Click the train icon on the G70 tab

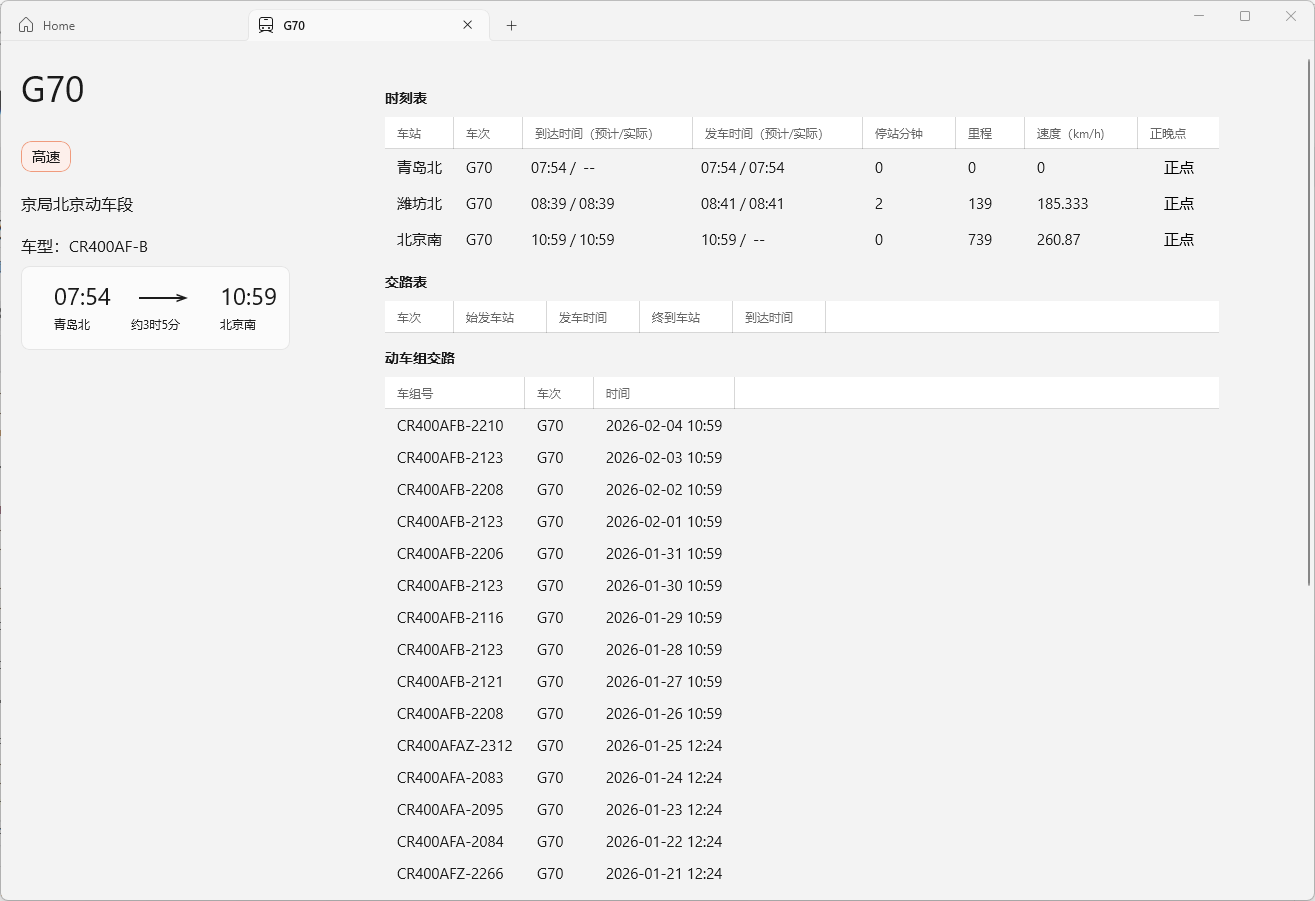[x=265, y=24]
